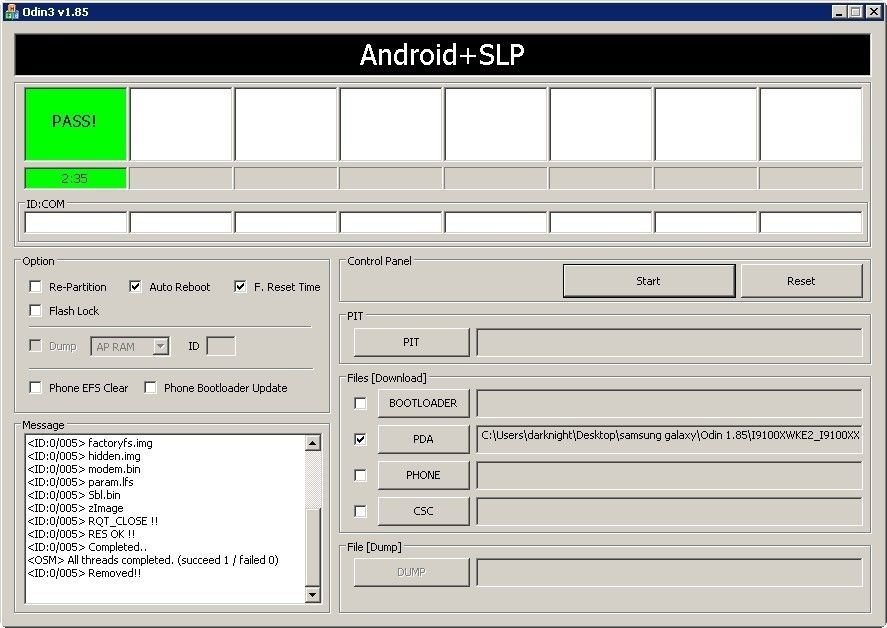
Task: Select the 'RES OK !!' log line
Action: pos(81,534)
